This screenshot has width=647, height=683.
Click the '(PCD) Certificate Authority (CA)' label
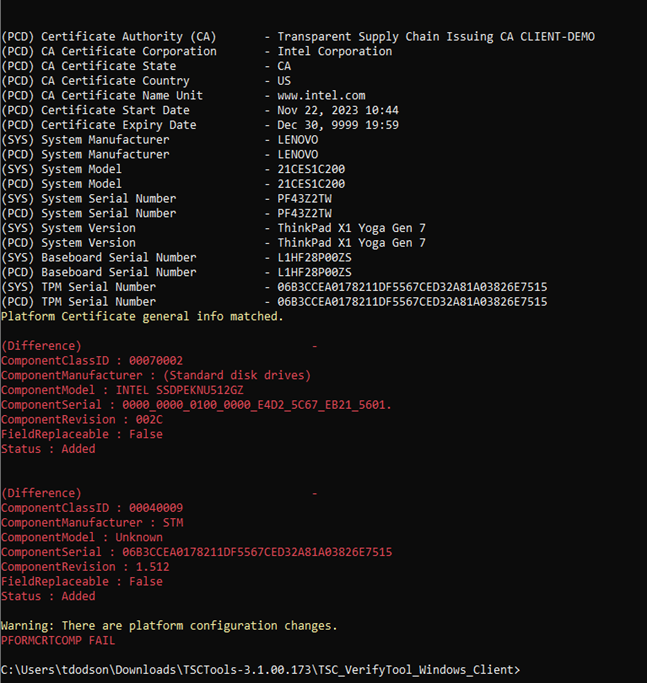coord(109,37)
